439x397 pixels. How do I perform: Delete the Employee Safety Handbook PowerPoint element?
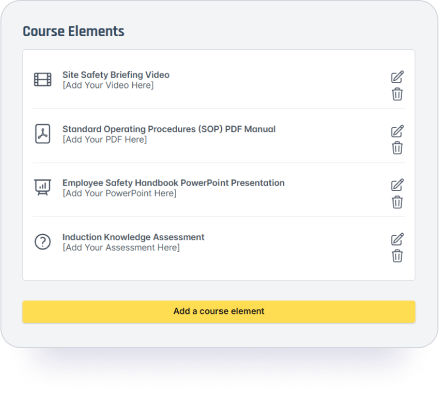(x=397, y=202)
